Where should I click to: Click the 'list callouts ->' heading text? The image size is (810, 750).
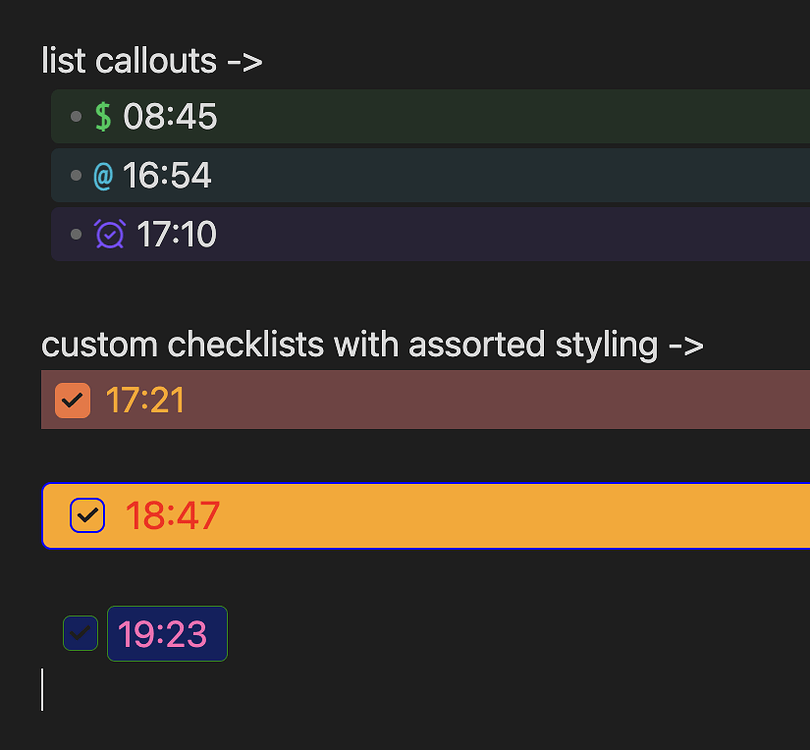[x=150, y=61]
